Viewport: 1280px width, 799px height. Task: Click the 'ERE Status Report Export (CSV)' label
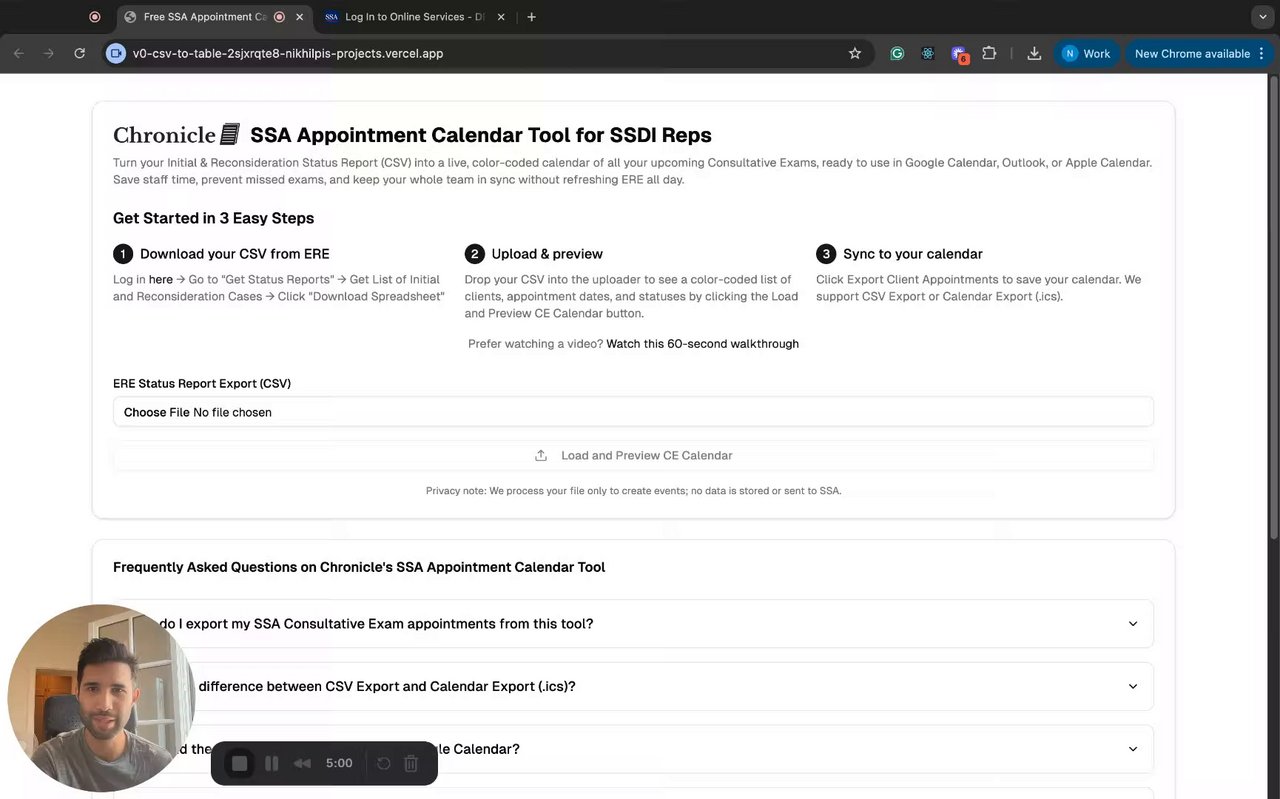click(x=202, y=383)
